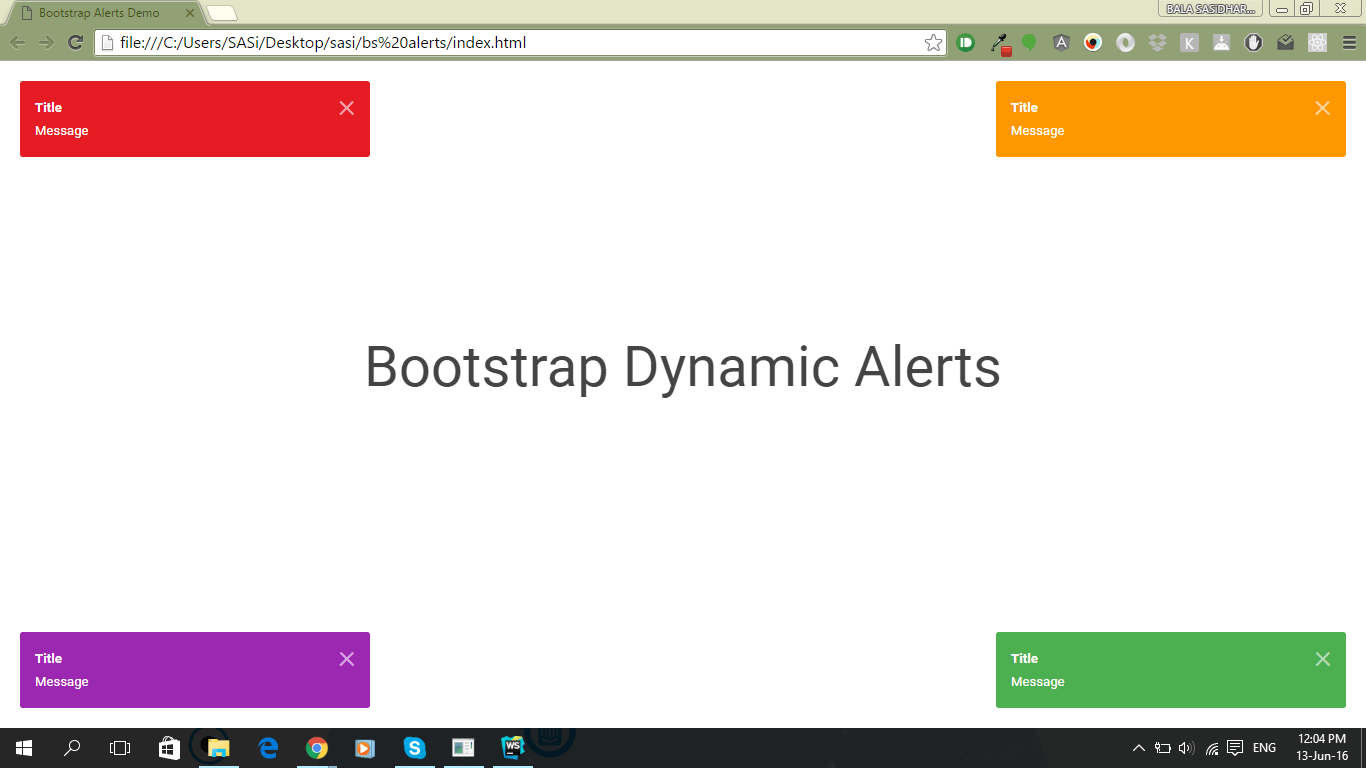Open Windows taskbar search
The width and height of the screenshot is (1366, 768).
[72, 748]
